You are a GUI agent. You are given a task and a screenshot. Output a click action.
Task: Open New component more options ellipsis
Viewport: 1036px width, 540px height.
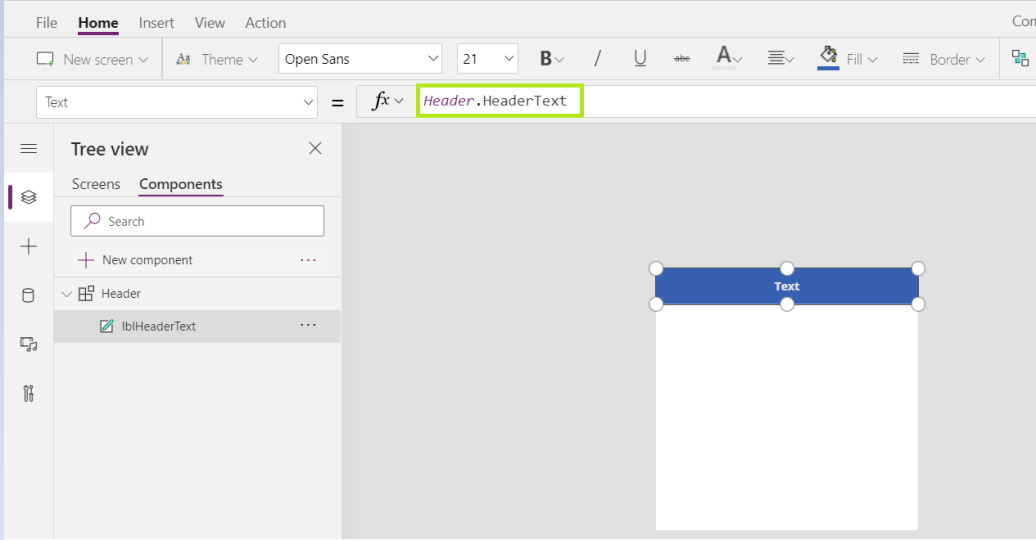[308, 260]
